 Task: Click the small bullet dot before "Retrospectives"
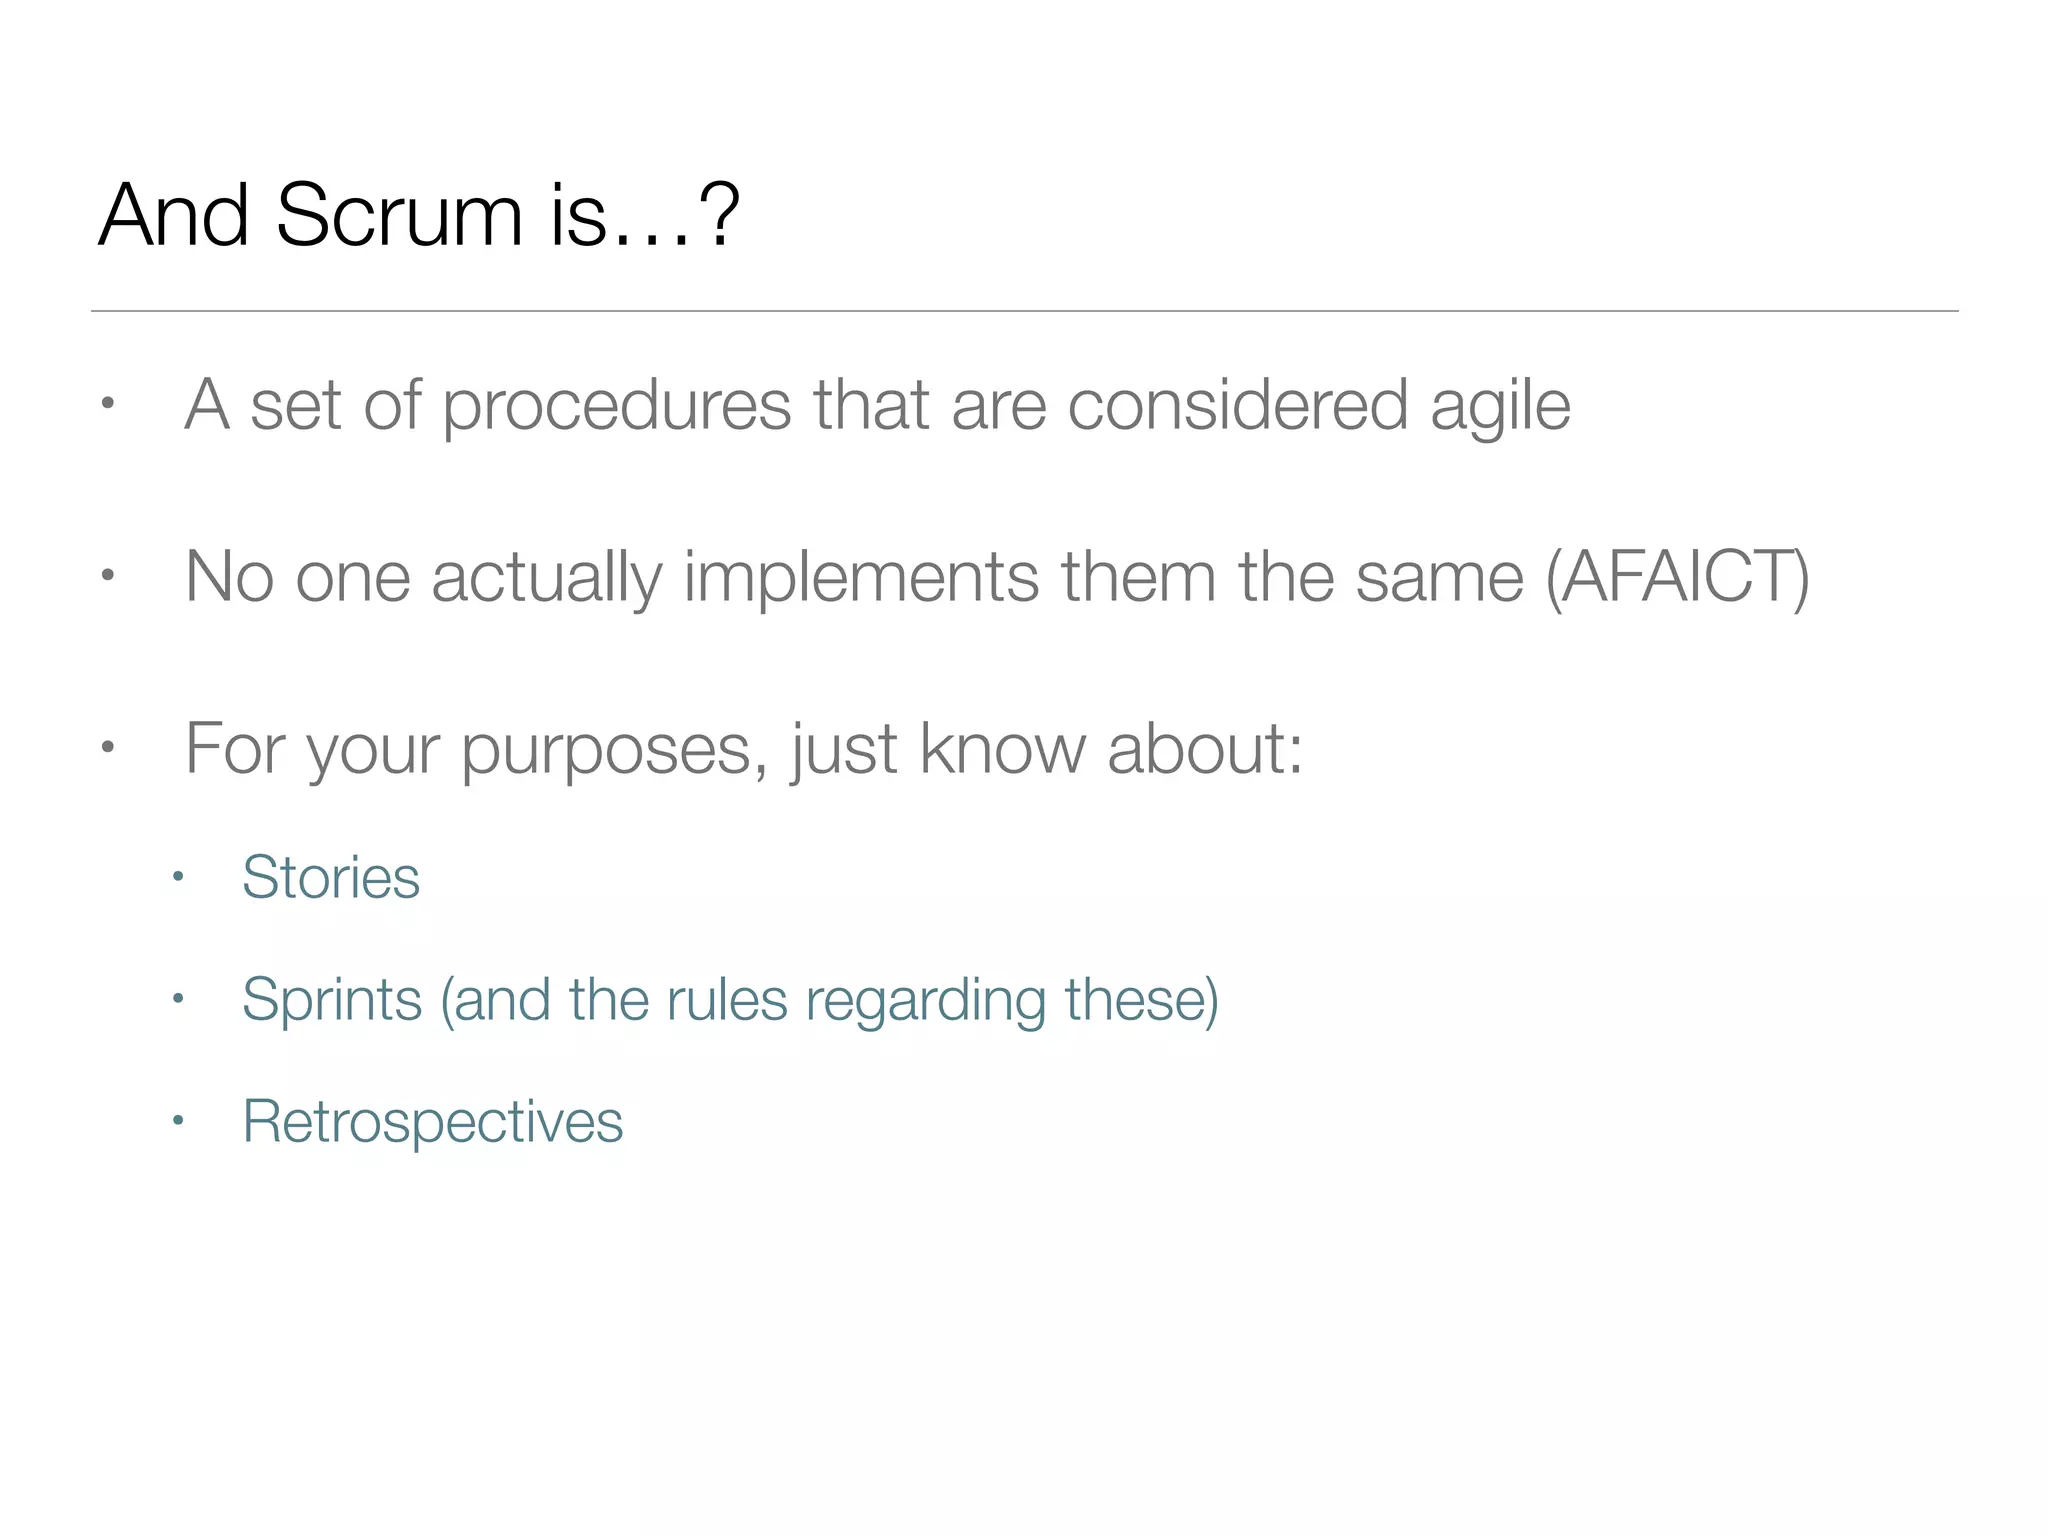[178, 1121]
